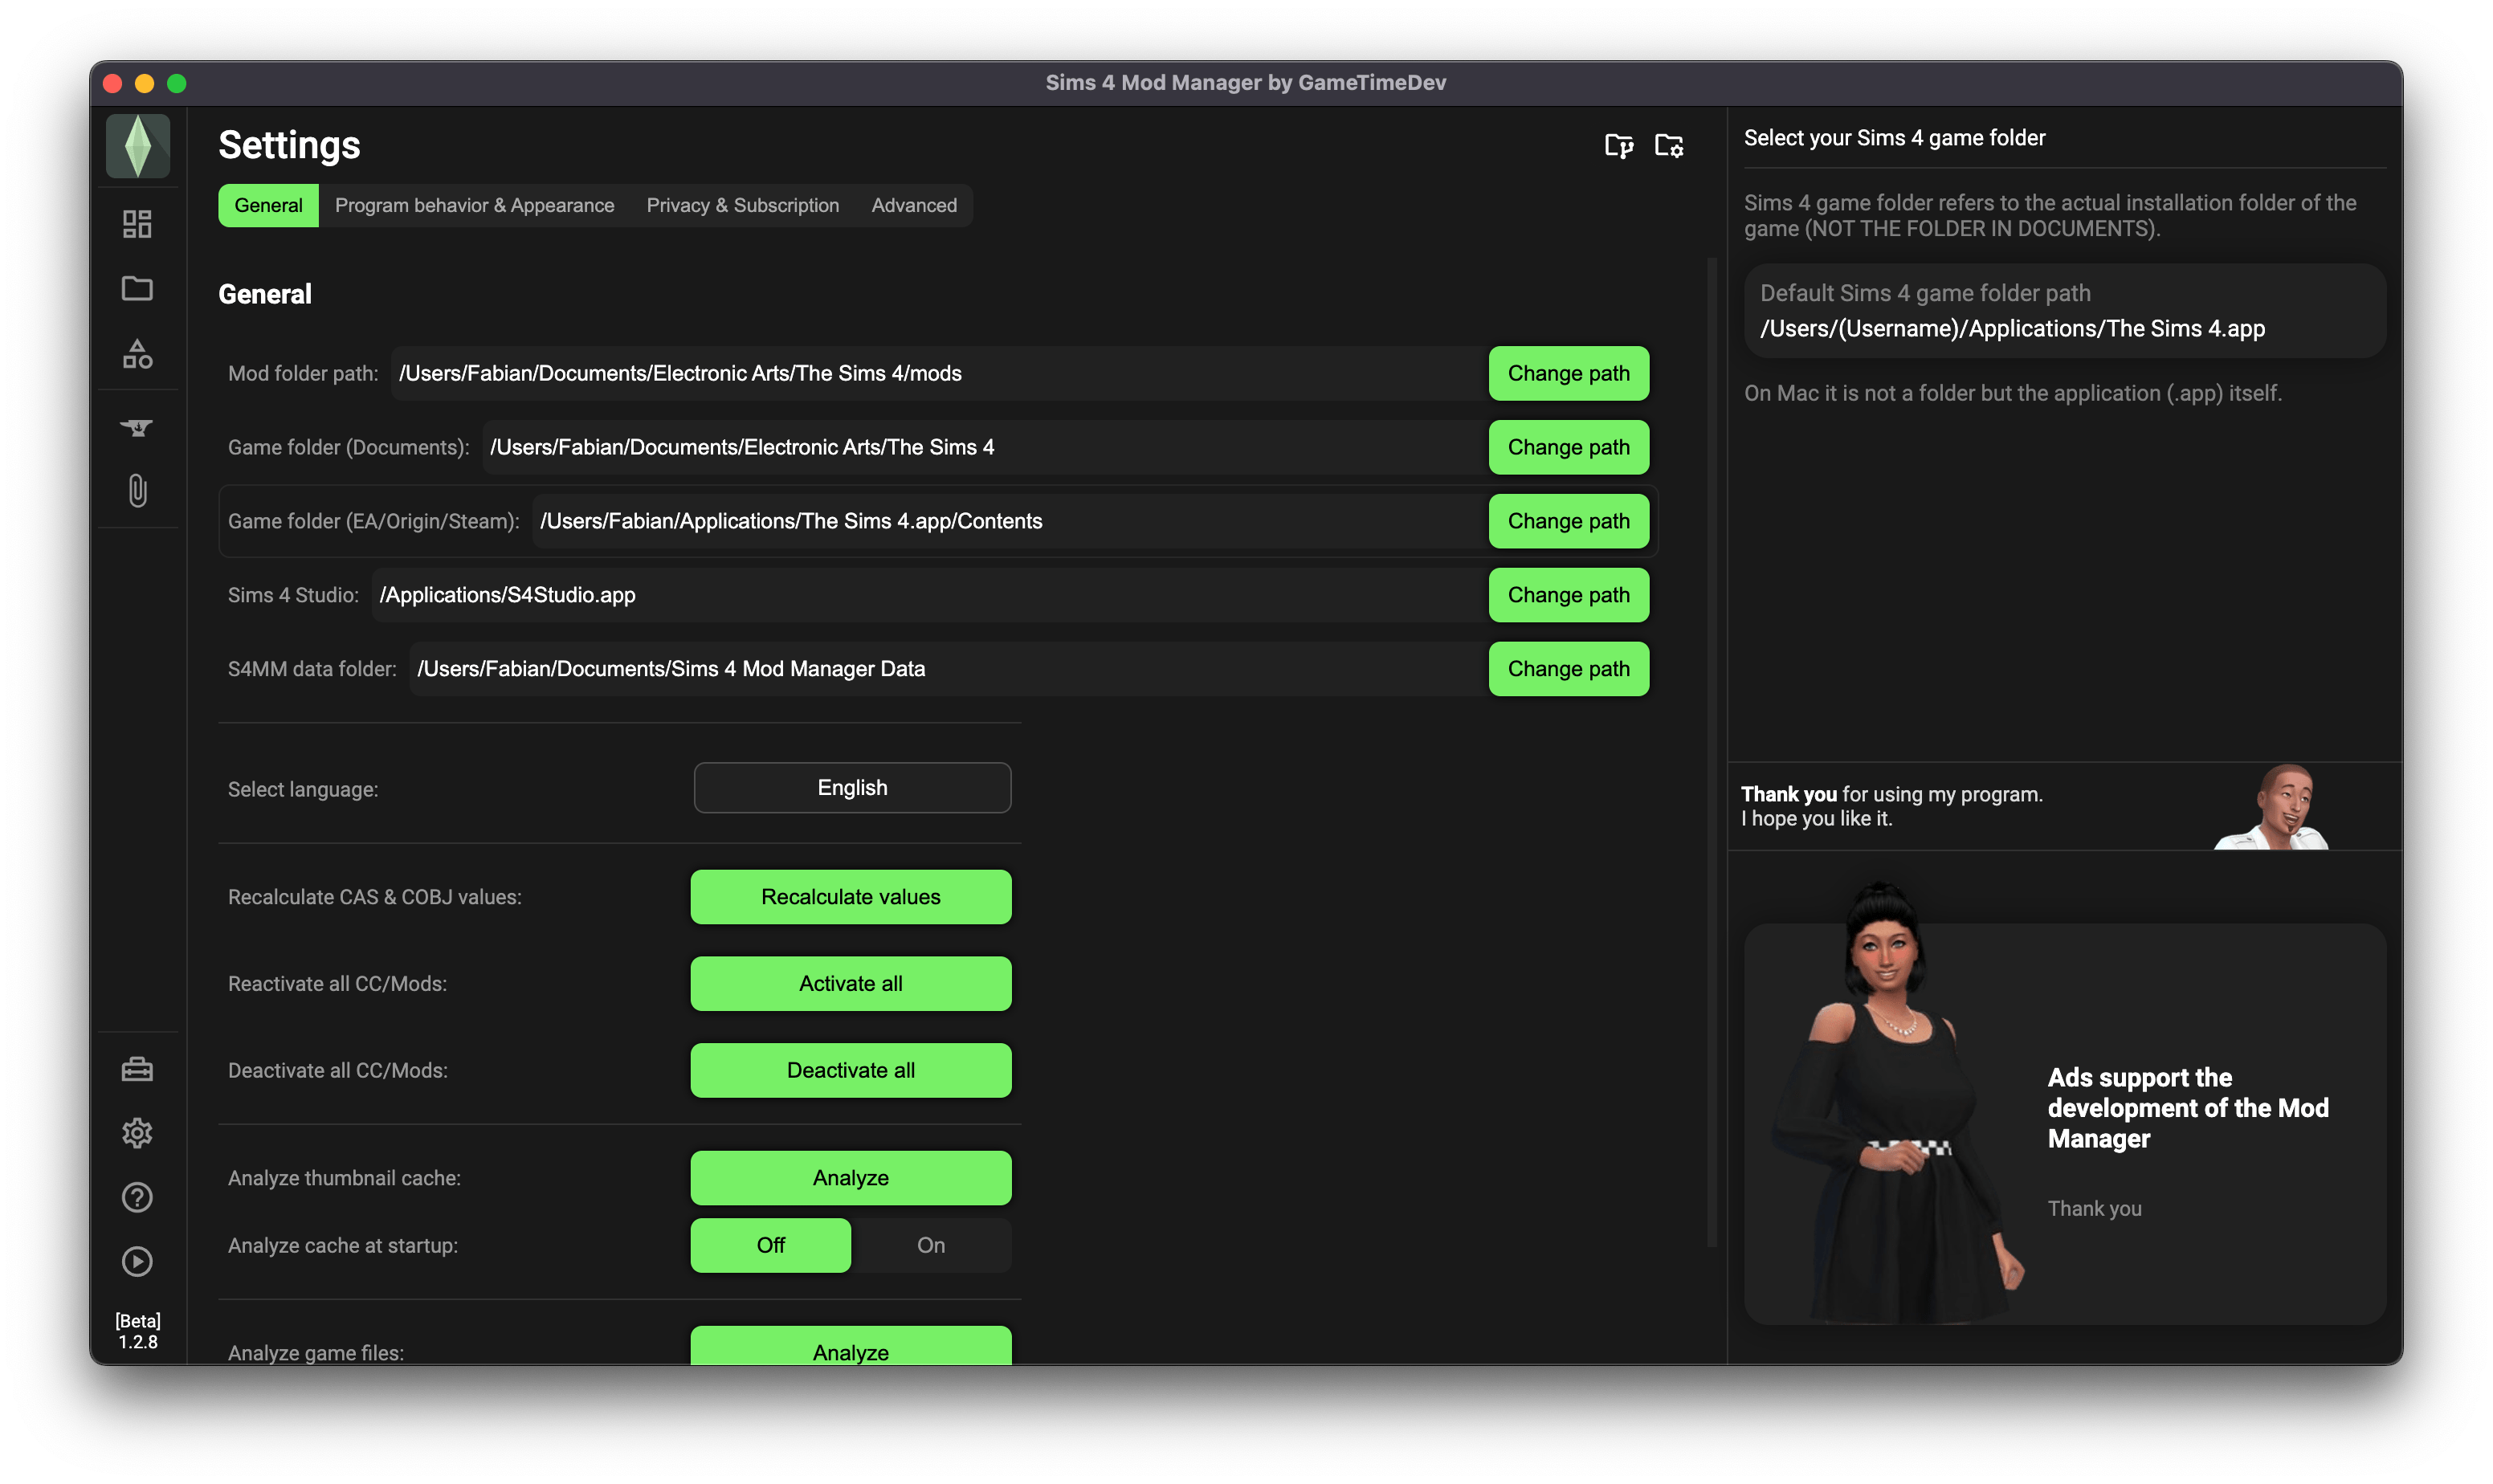Change path for S4MM data folder
Viewport: 2493px width, 1484px height.
pyautogui.click(x=1568, y=669)
